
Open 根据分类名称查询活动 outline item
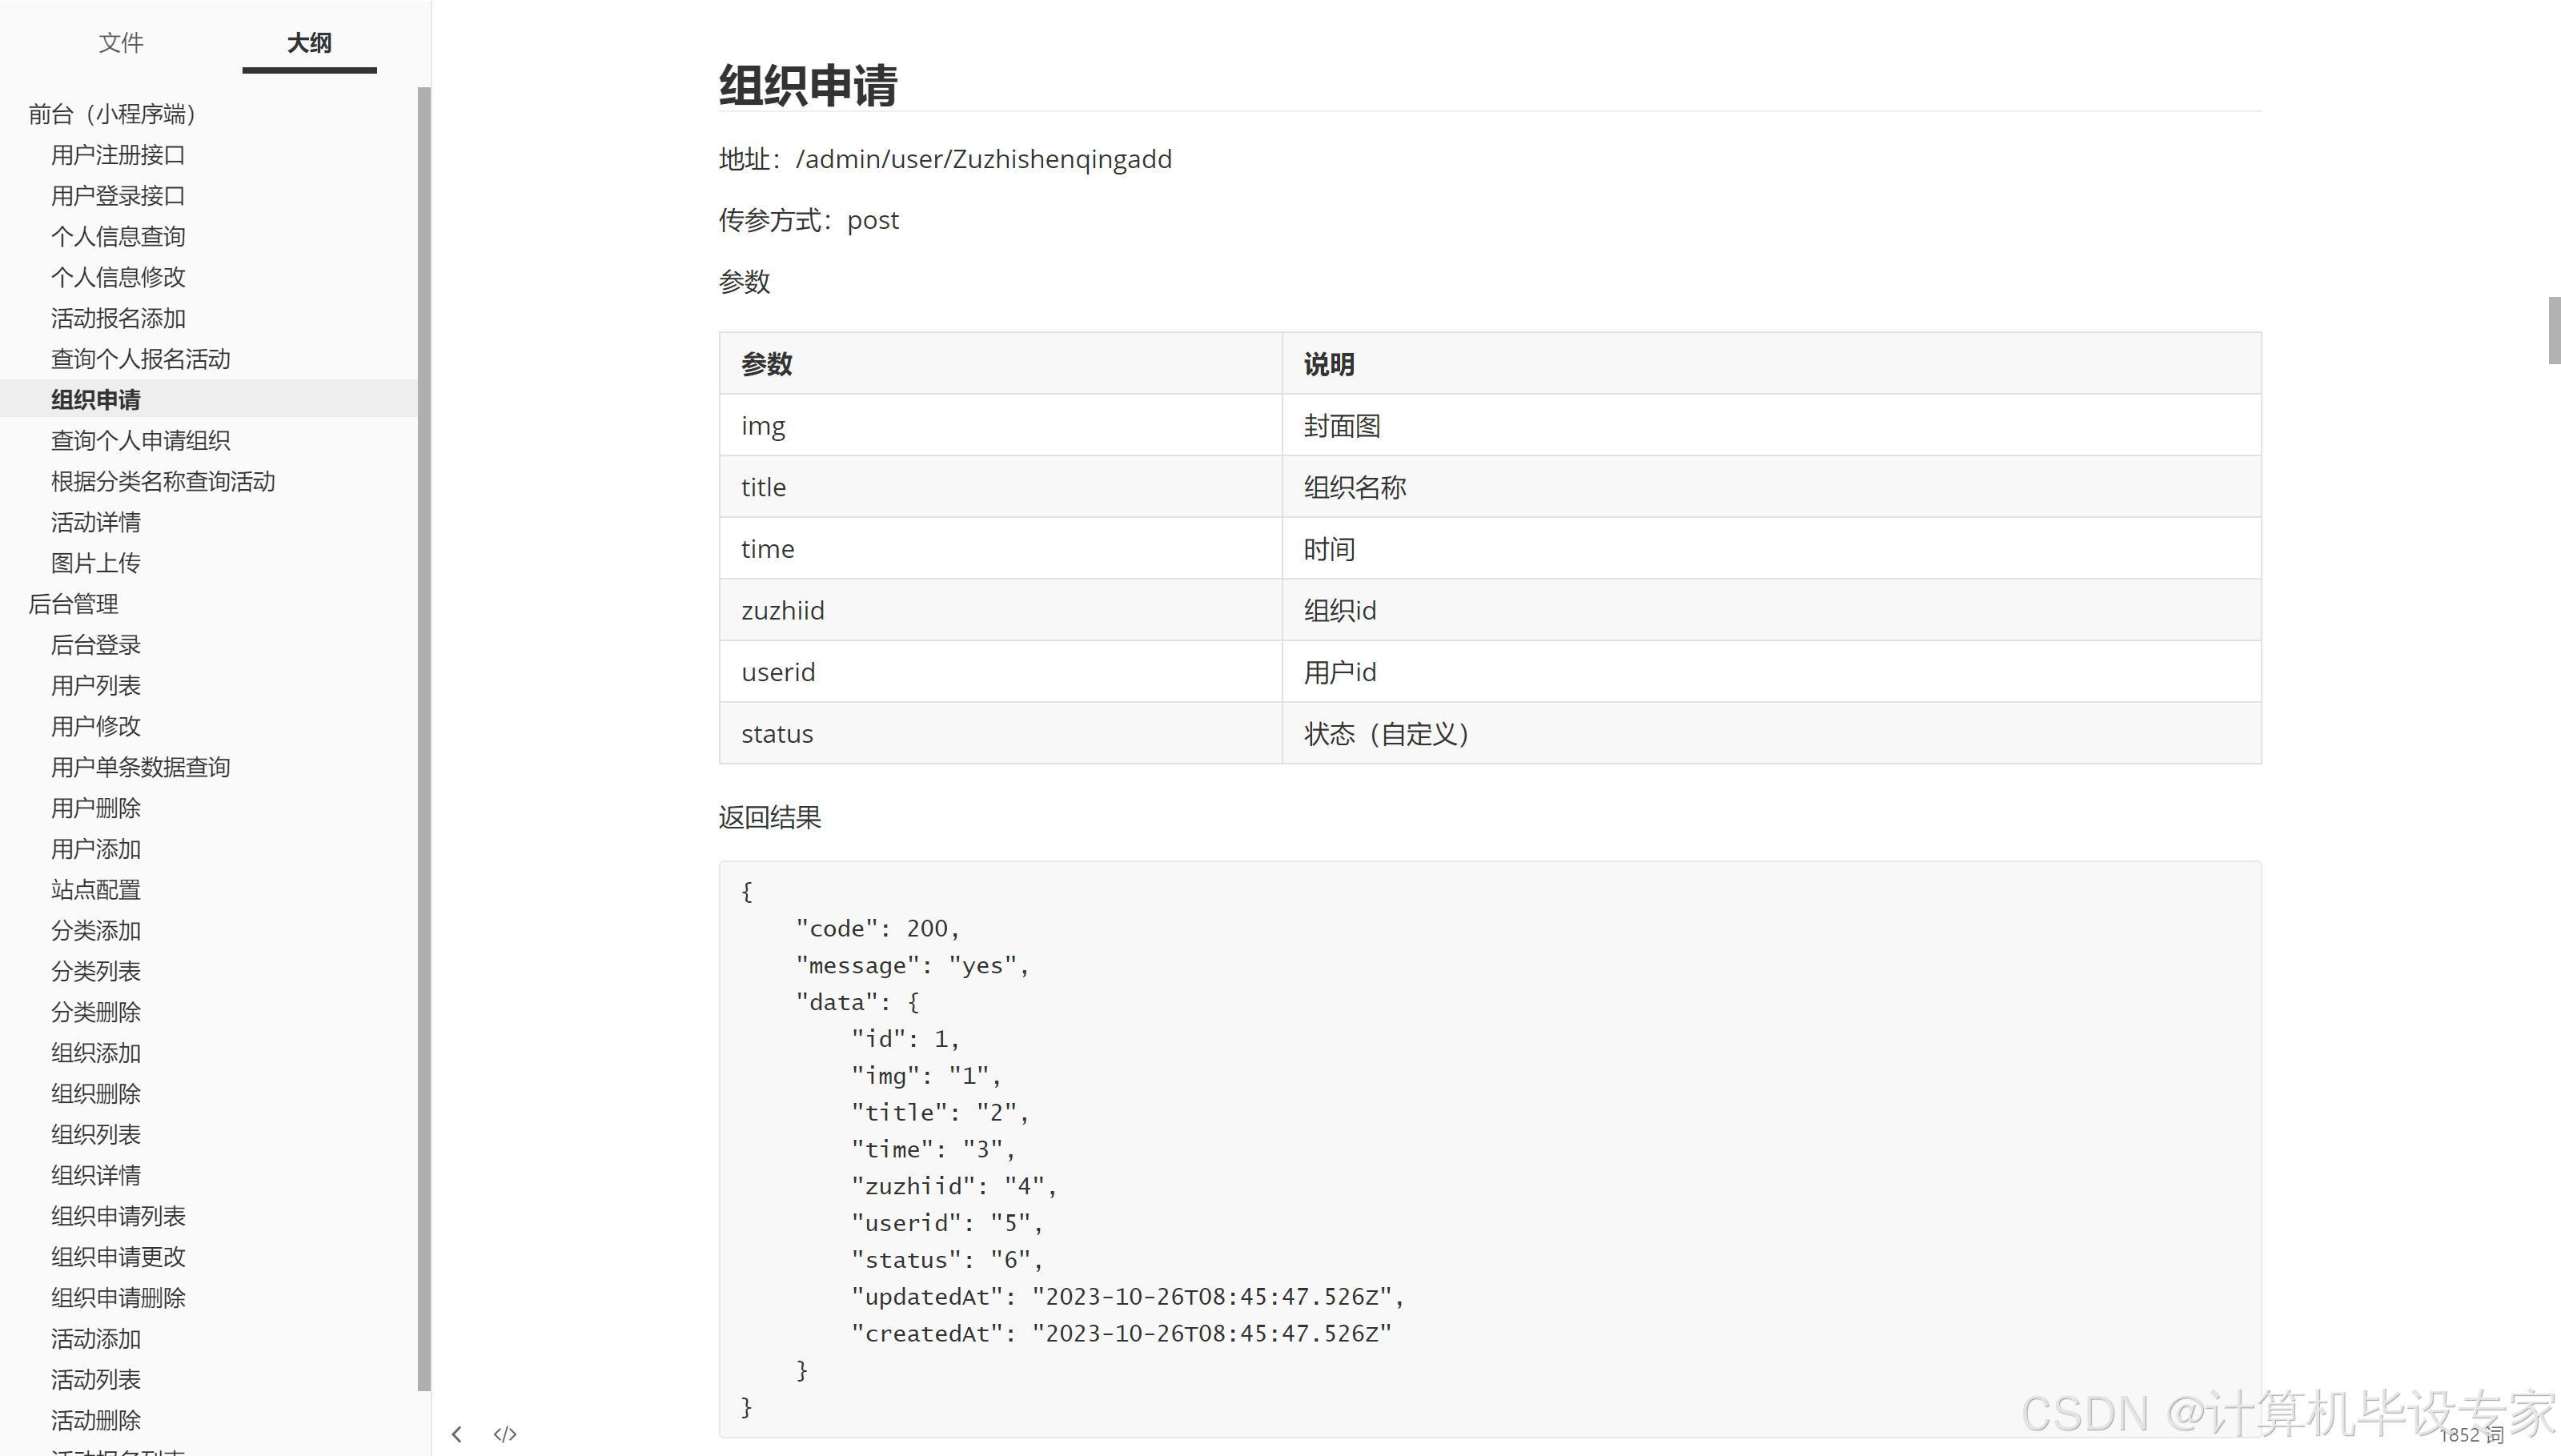click(x=163, y=482)
